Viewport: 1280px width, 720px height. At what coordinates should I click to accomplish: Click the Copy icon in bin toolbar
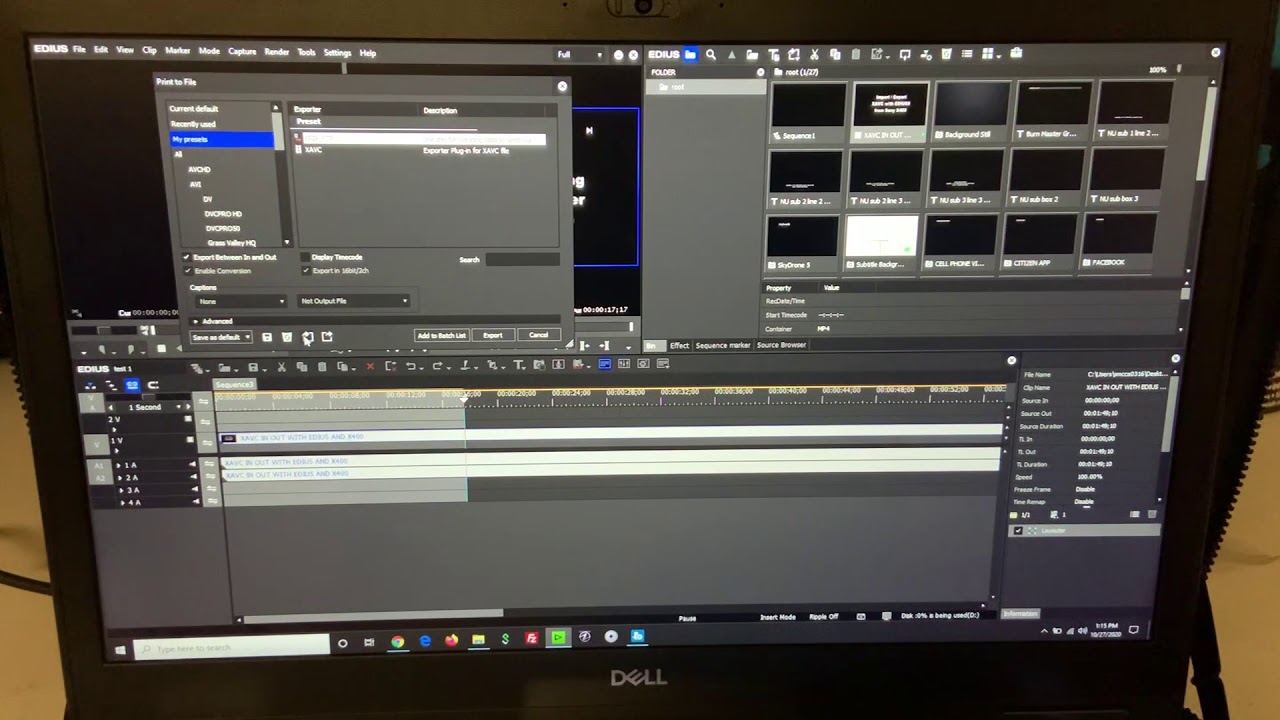pyautogui.click(x=835, y=54)
